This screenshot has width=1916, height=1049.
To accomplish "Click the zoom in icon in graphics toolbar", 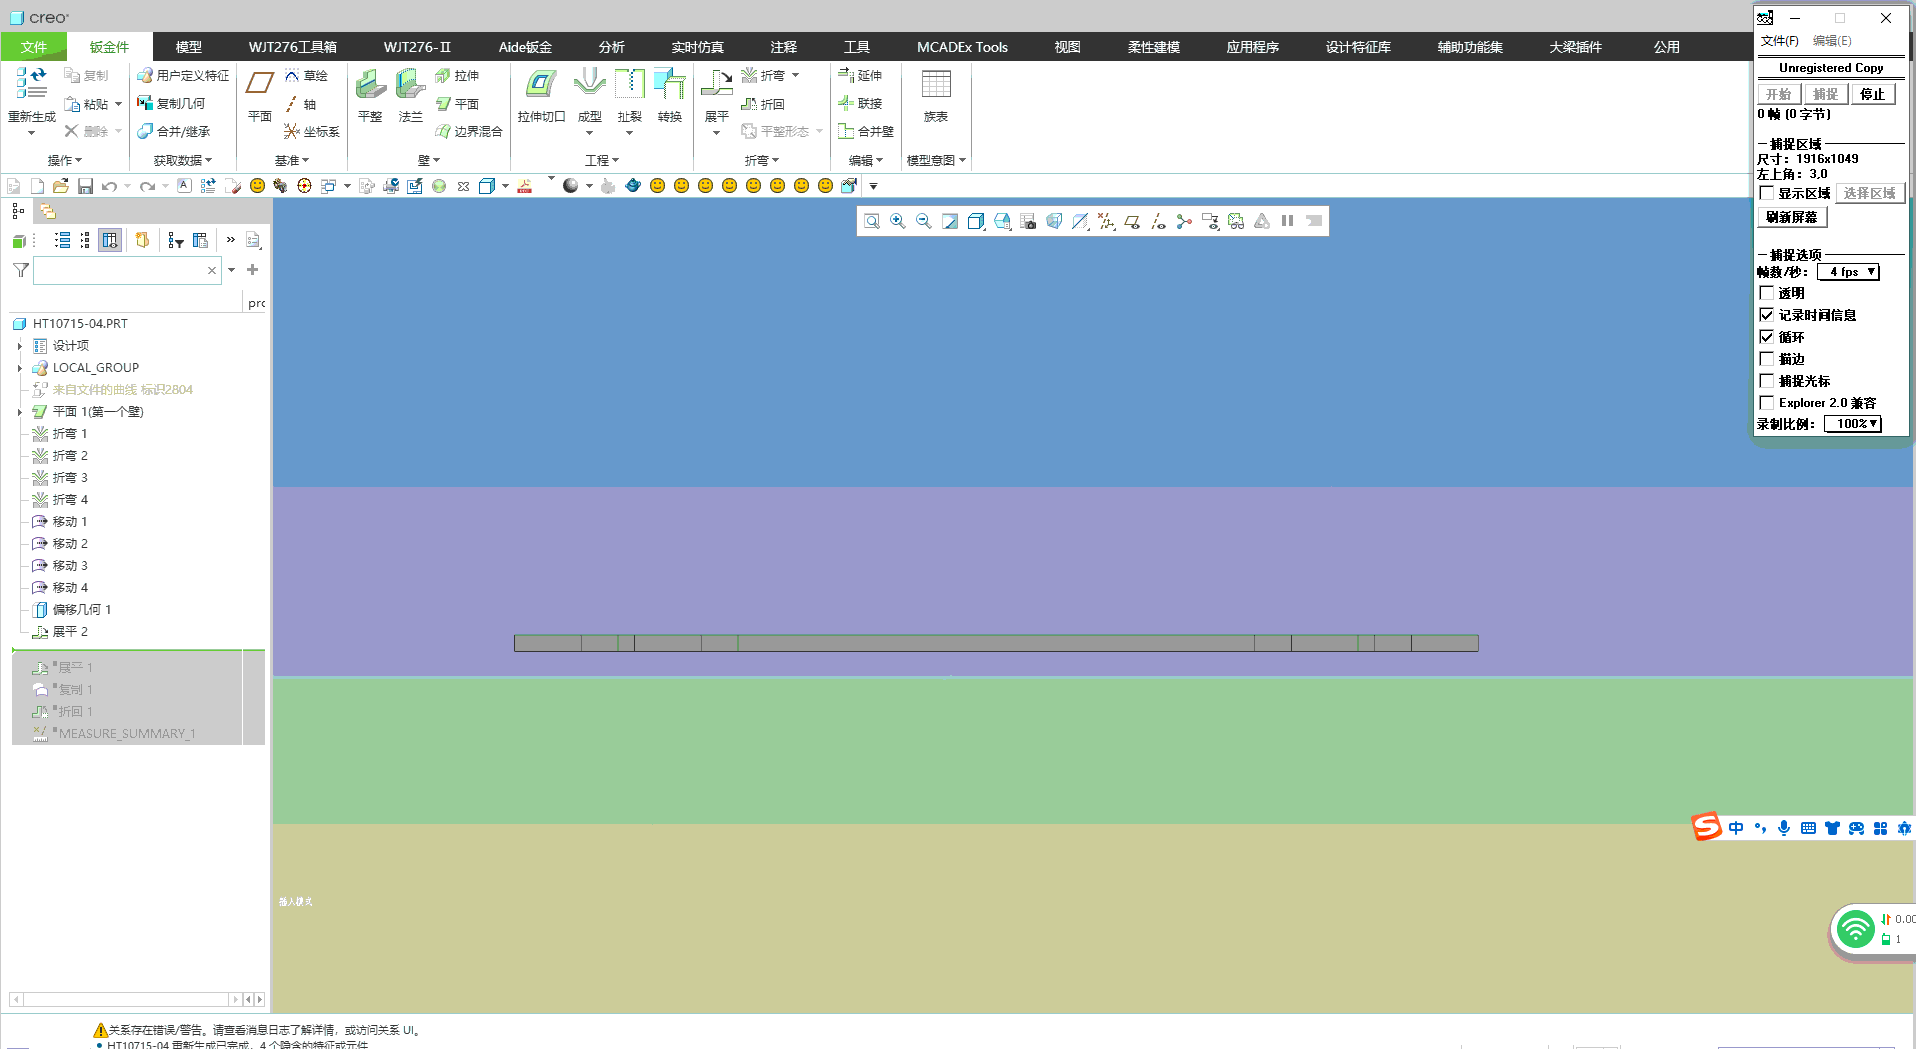I will pos(898,221).
